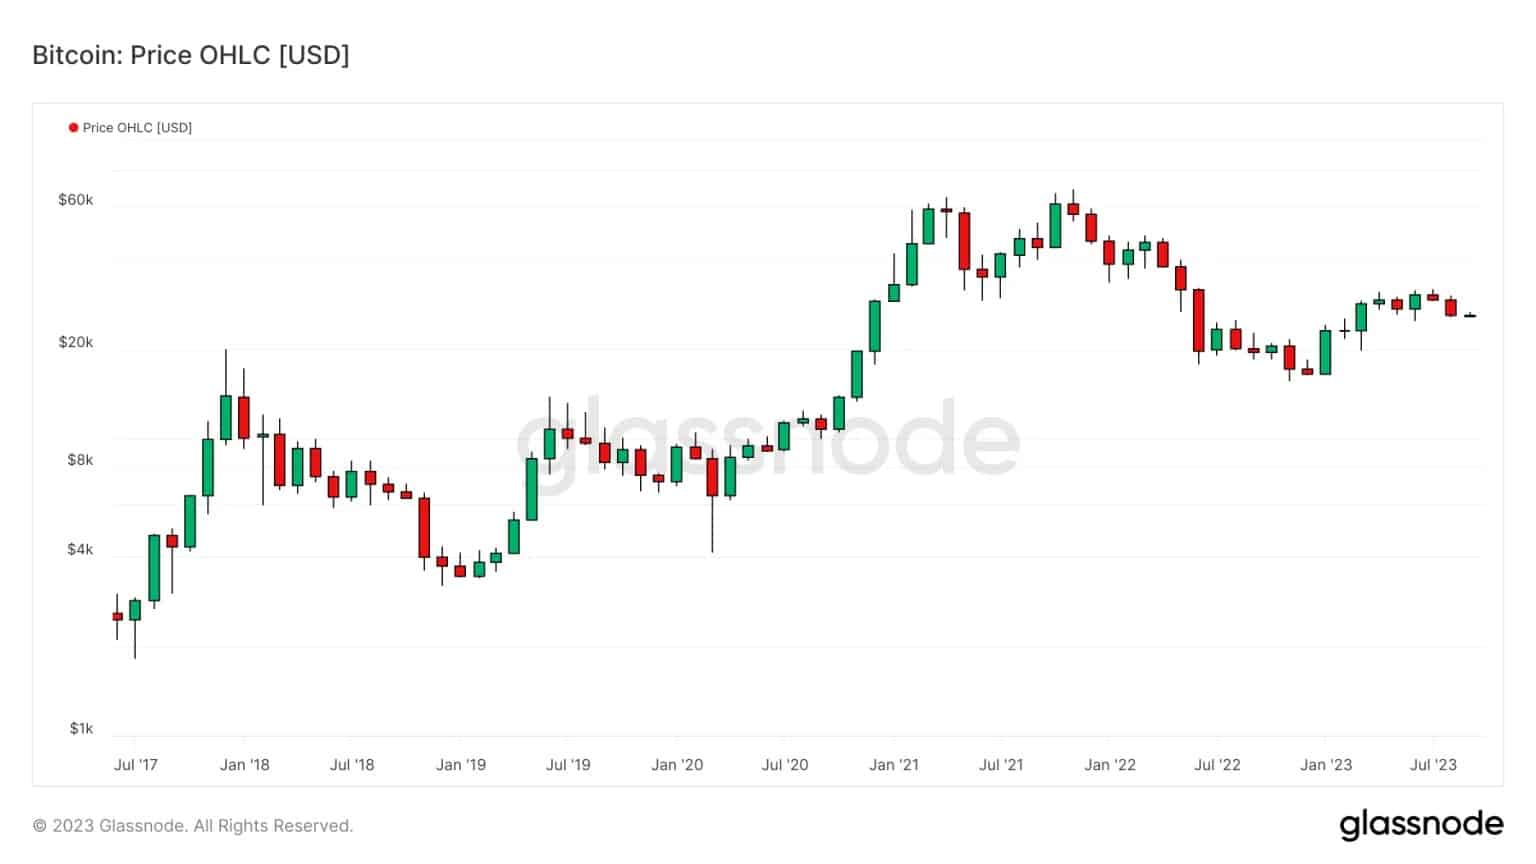The width and height of the screenshot is (1536, 864).
Task: Select the Jan '18 date axis label
Action: [245, 765]
